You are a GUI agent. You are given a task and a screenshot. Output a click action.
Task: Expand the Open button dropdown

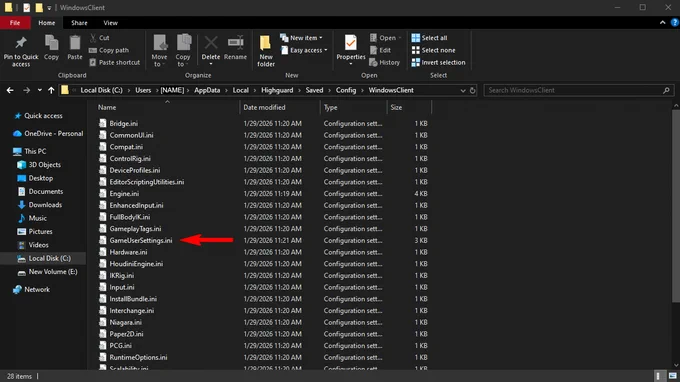399,38
